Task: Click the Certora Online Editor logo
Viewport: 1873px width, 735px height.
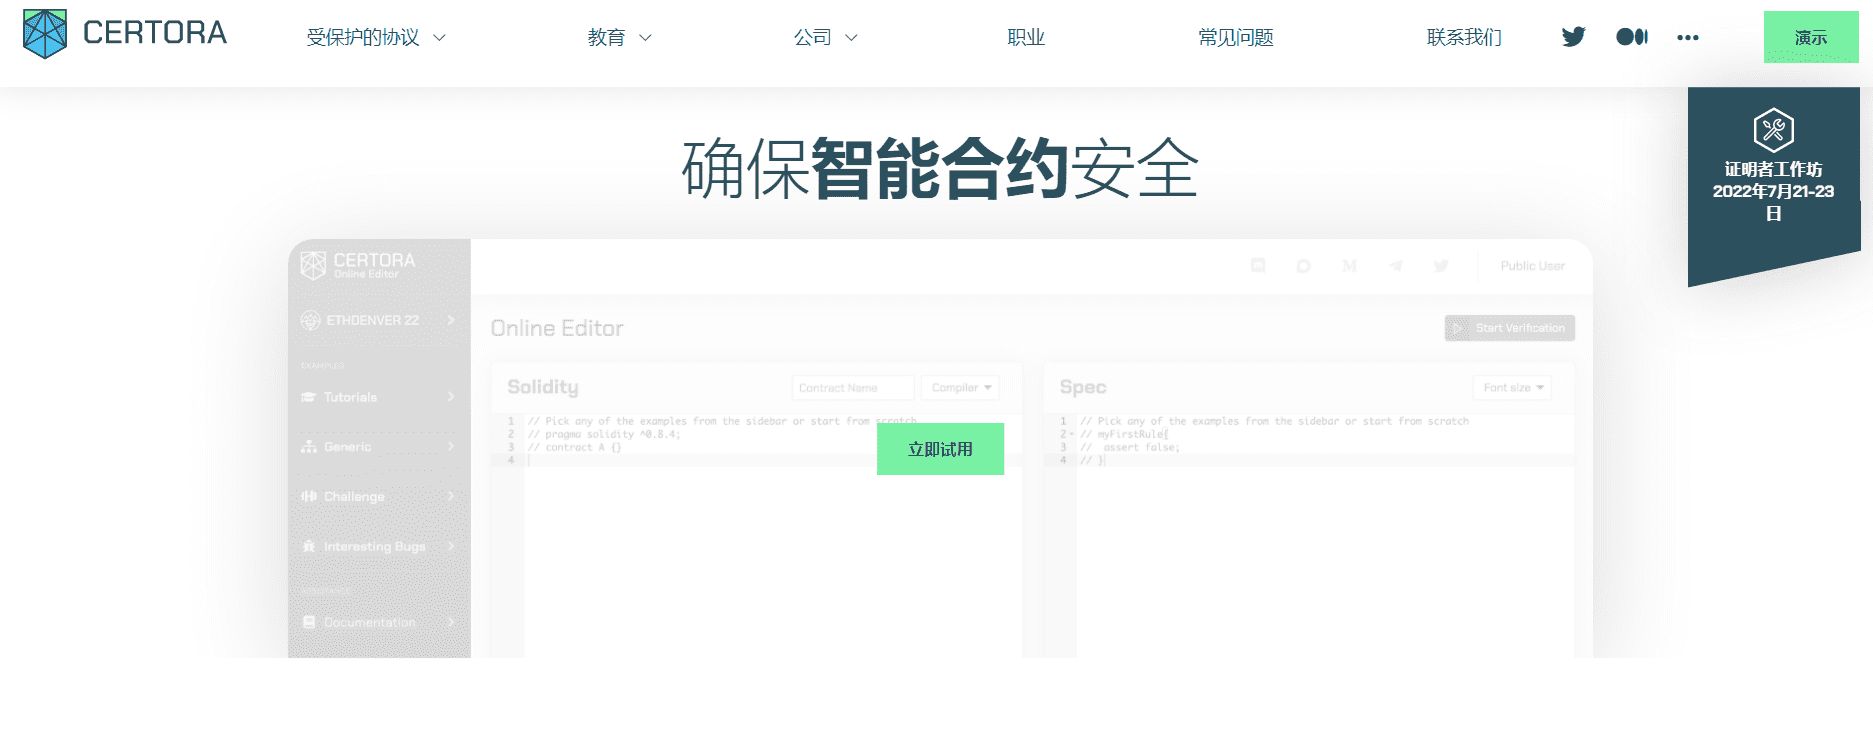Action: click(x=357, y=264)
